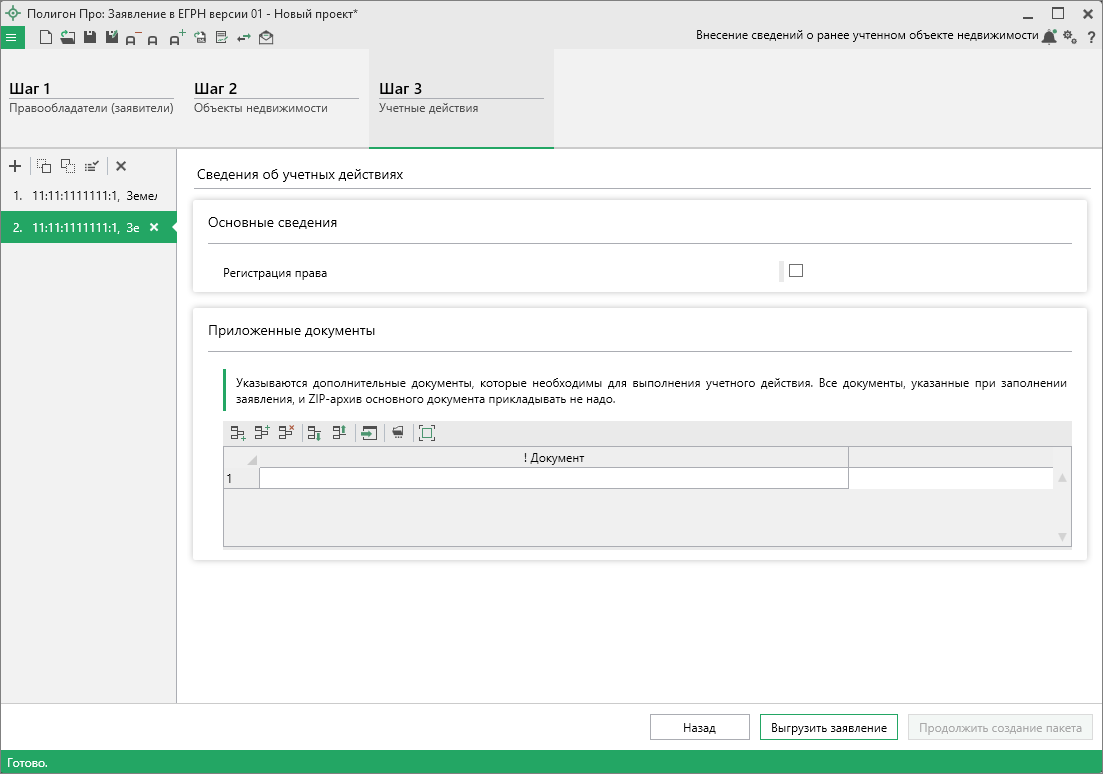
Task: Click the save project floppy icon
Action: tap(89, 38)
